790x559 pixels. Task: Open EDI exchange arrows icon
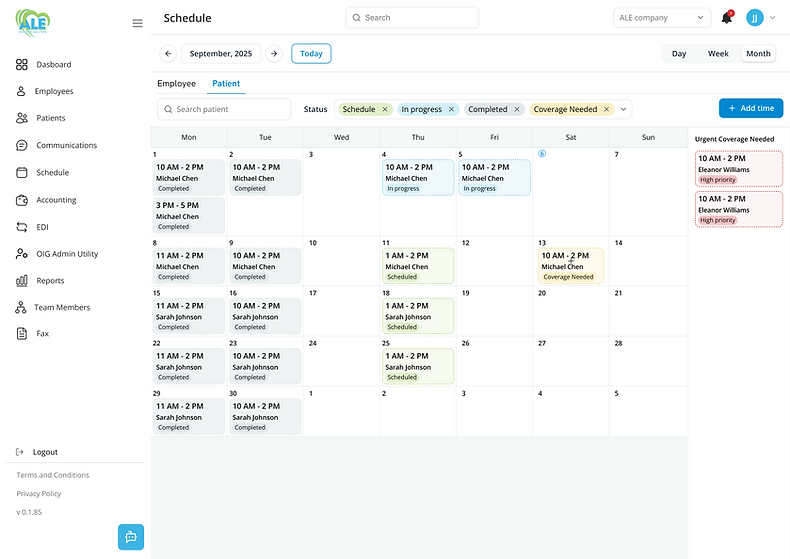[22, 227]
